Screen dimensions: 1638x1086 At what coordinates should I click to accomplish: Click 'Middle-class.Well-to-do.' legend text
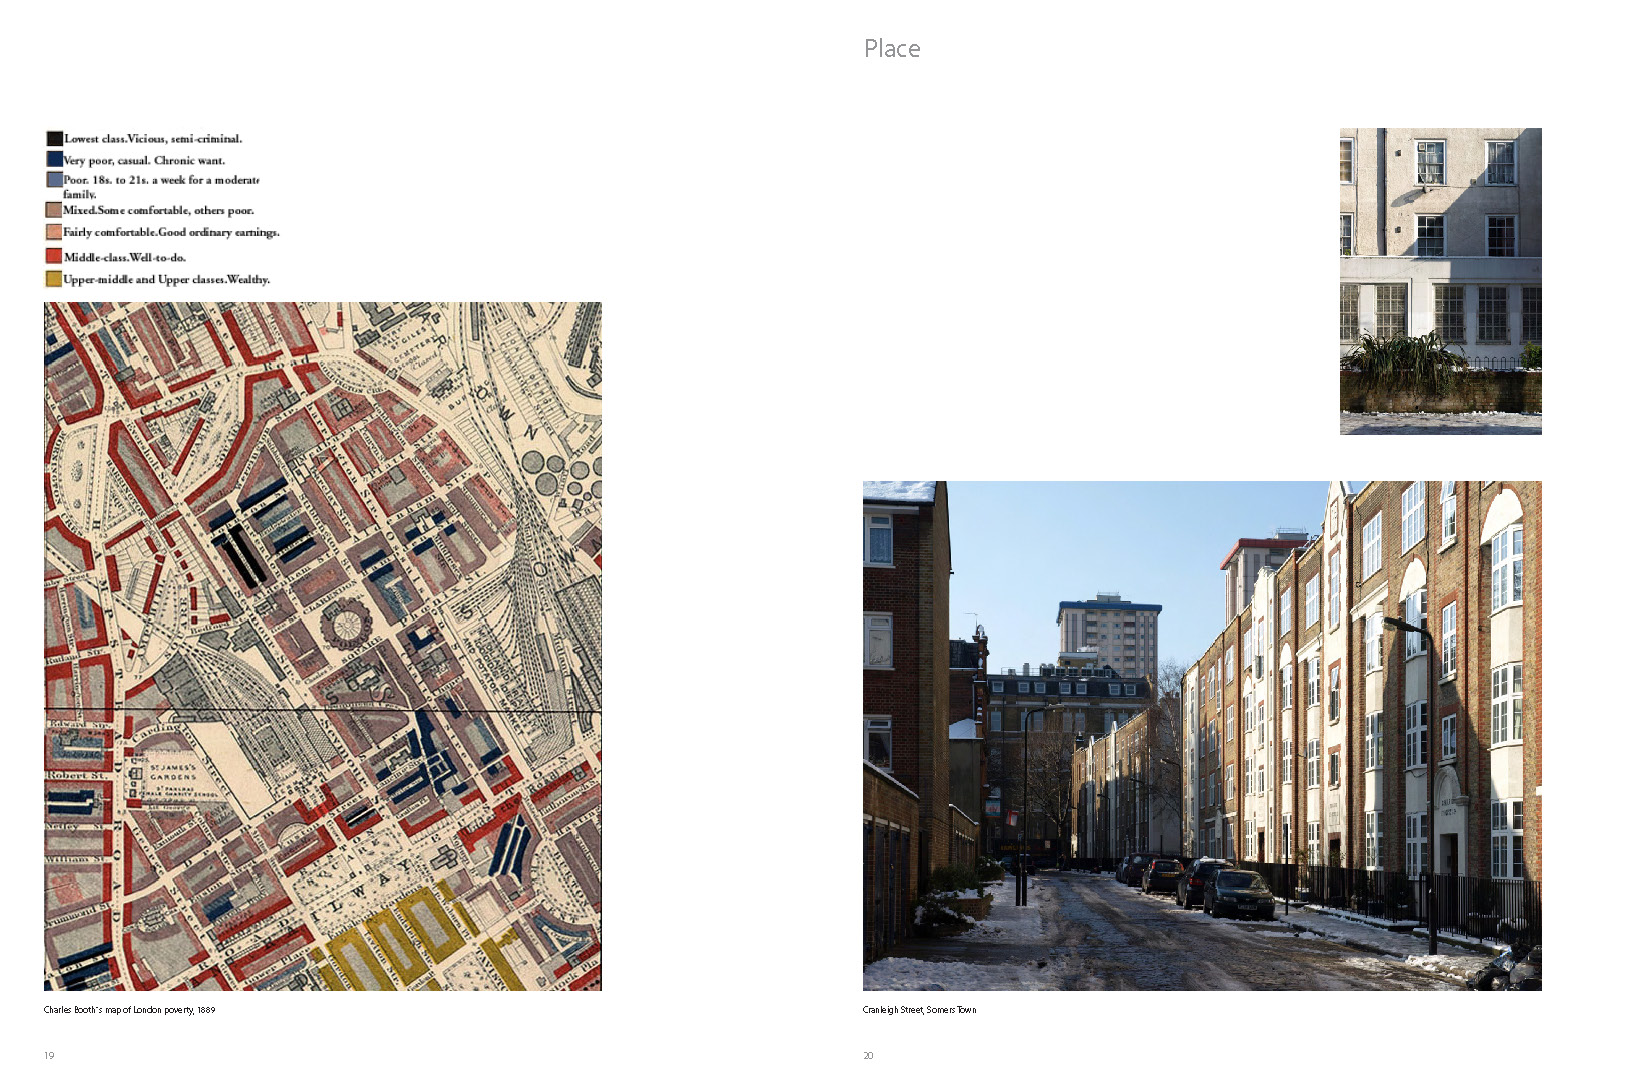pos(124,257)
